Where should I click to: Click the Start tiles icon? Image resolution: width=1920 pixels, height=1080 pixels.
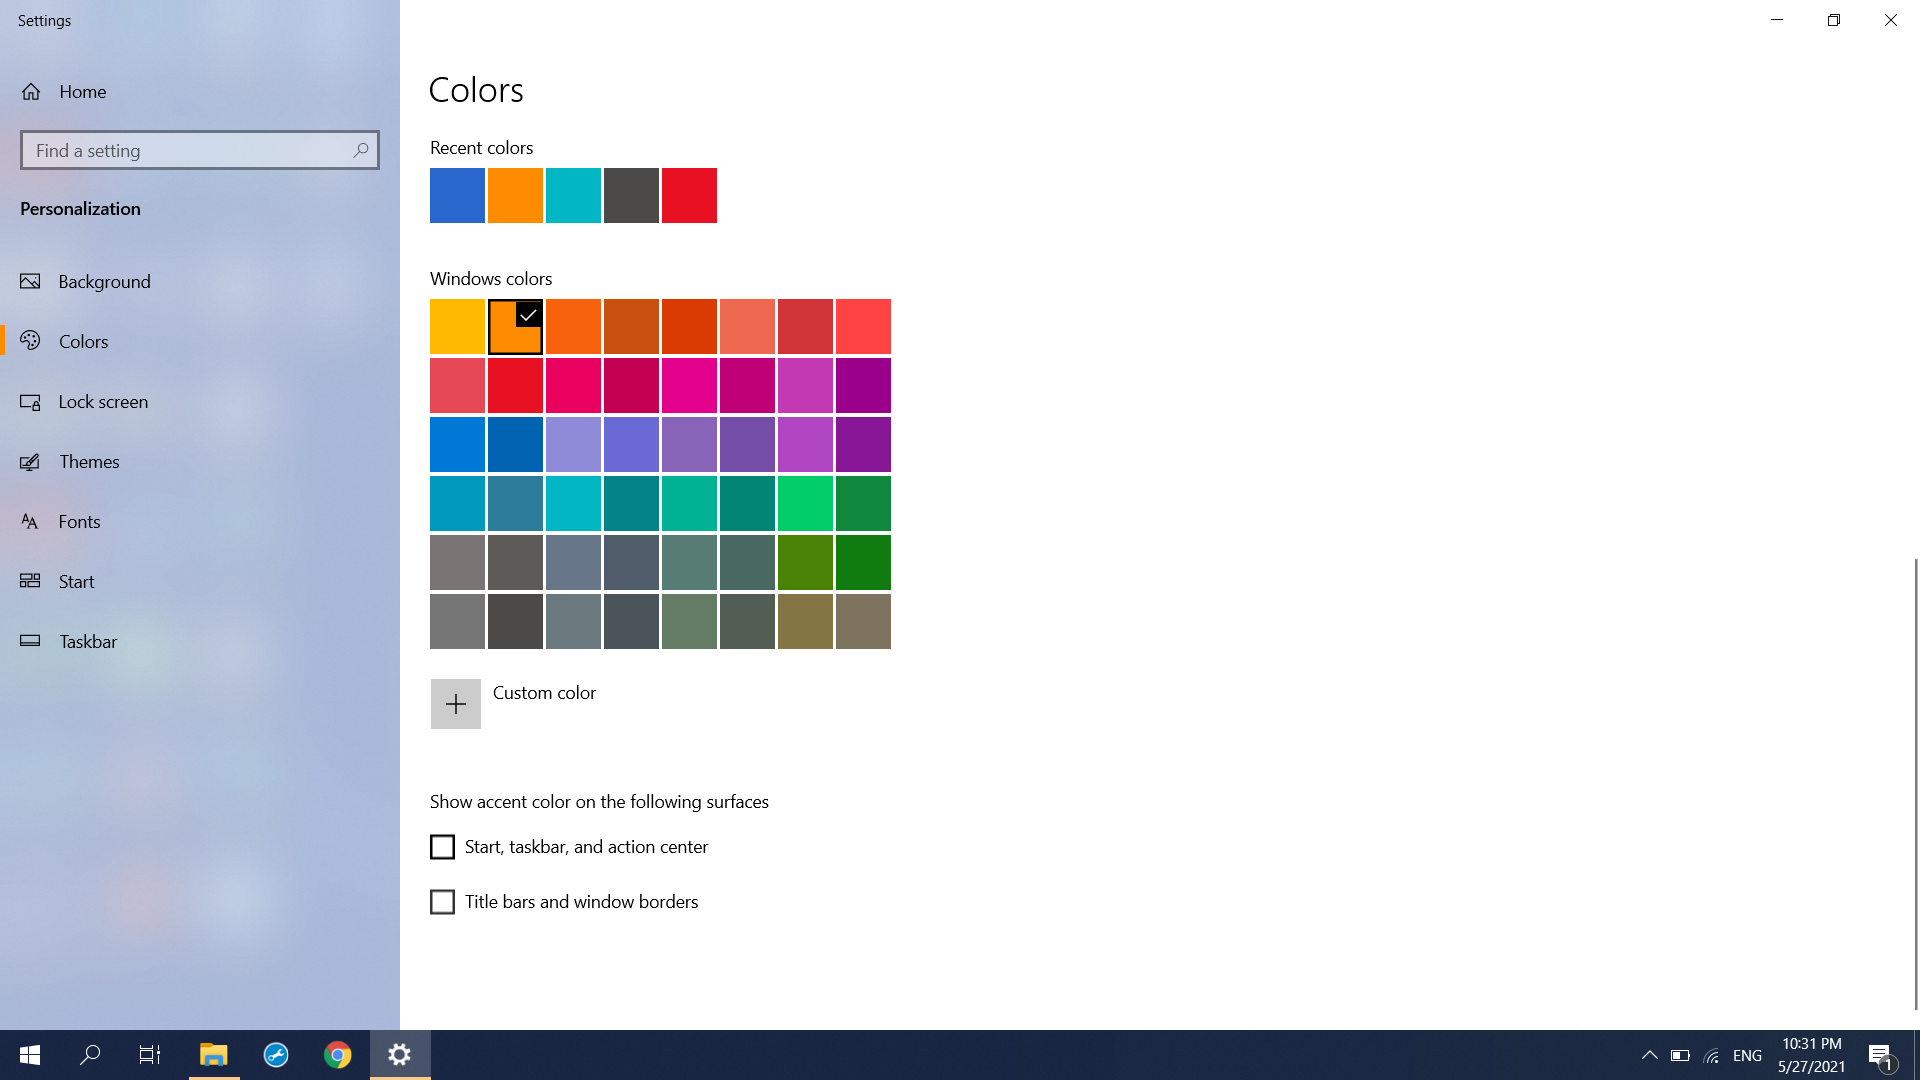pyautogui.click(x=30, y=581)
